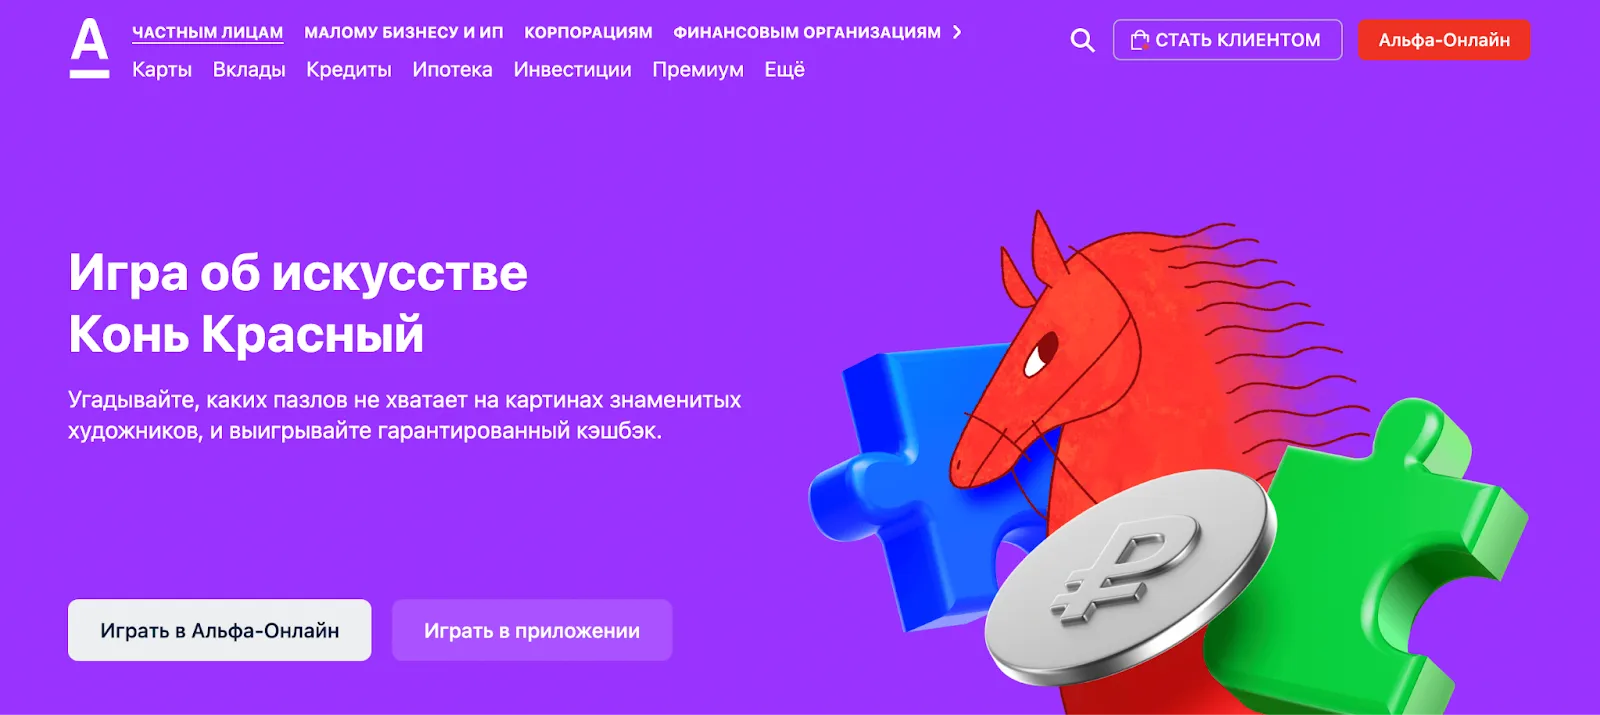
Task: Open the Ипотека menu item
Action: click(x=452, y=70)
